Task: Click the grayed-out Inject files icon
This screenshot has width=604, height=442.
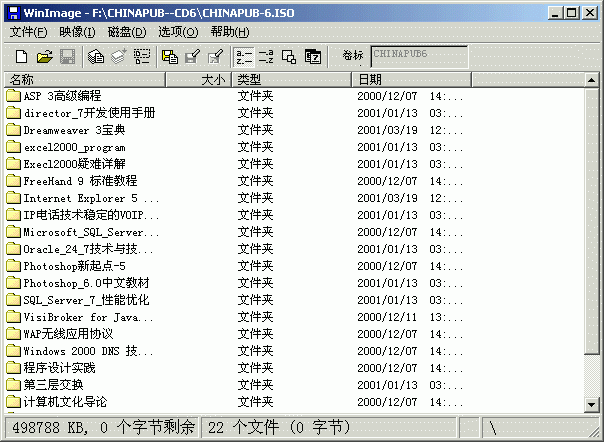Action: click(119, 57)
